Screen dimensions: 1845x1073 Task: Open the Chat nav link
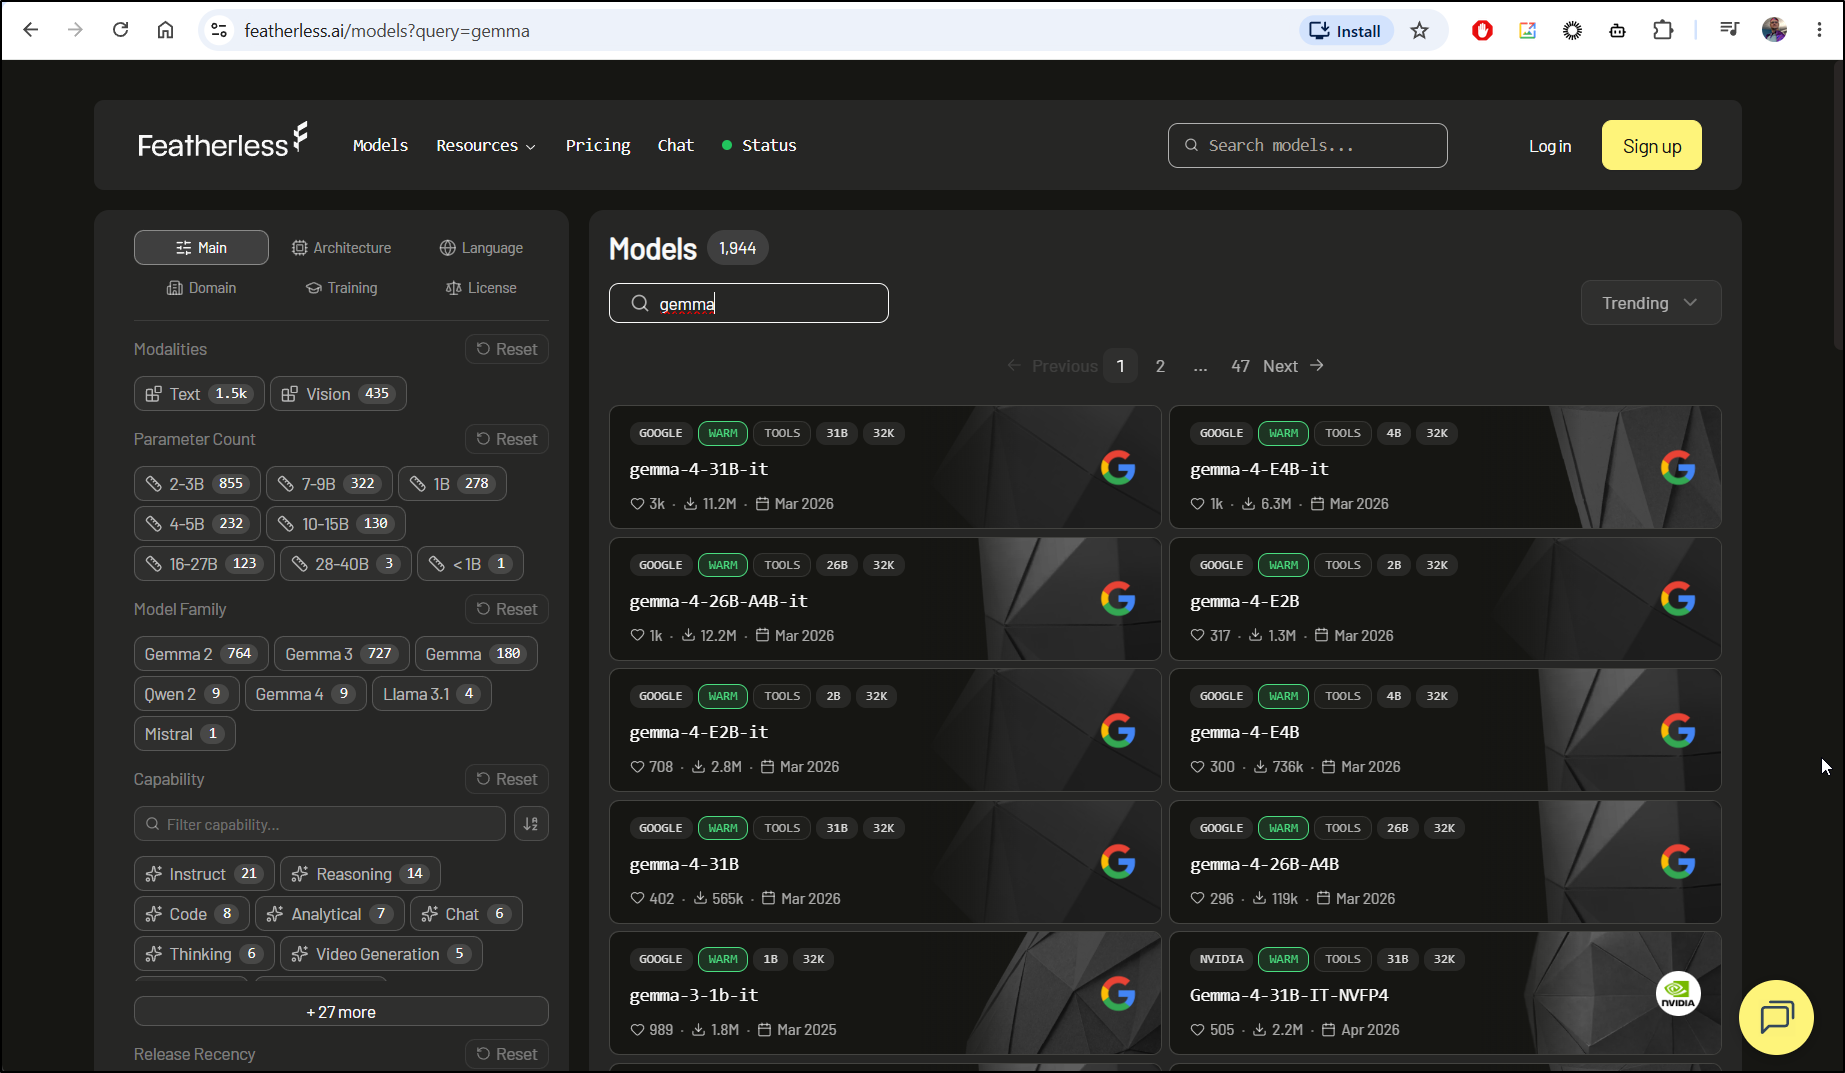676,145
